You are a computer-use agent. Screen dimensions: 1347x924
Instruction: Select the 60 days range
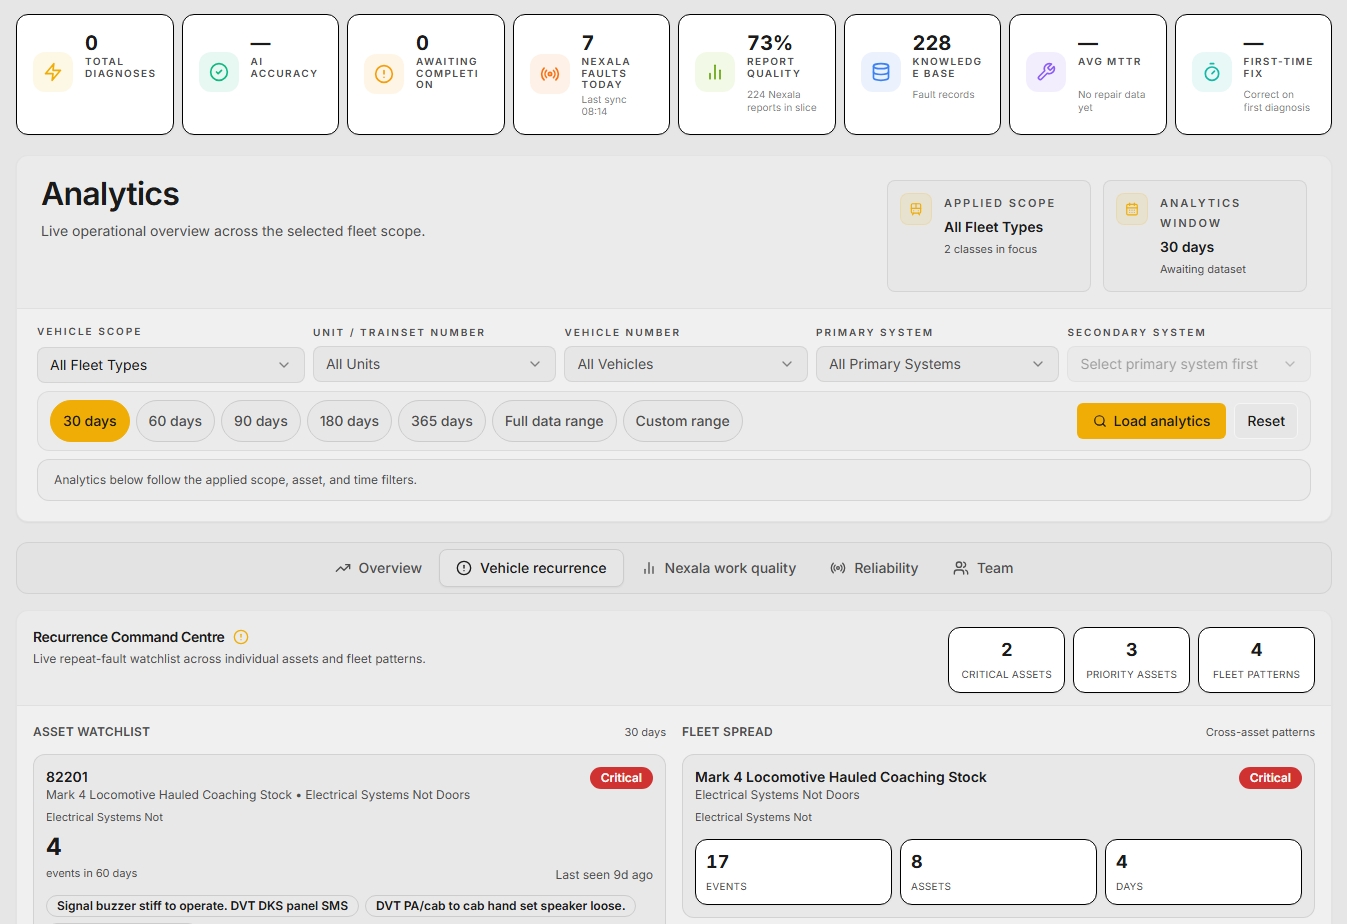tap(175, 421)
